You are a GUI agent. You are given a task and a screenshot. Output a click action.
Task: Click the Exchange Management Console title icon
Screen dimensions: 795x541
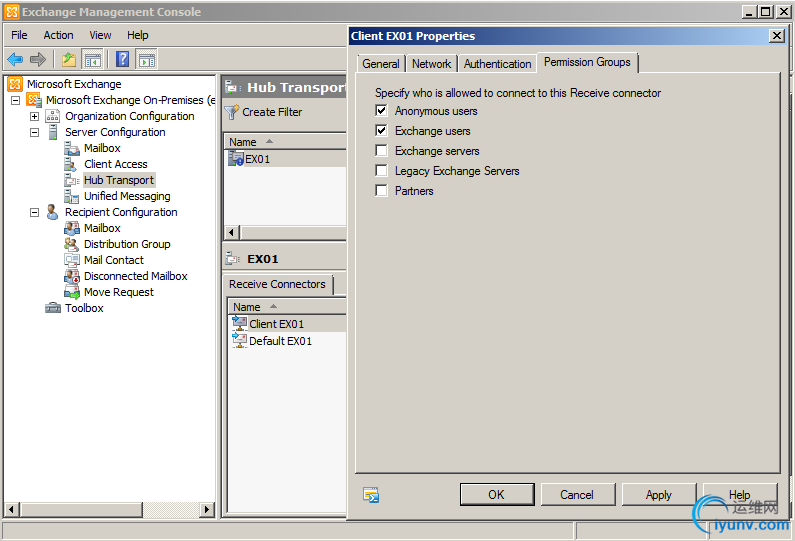(12, 12)
